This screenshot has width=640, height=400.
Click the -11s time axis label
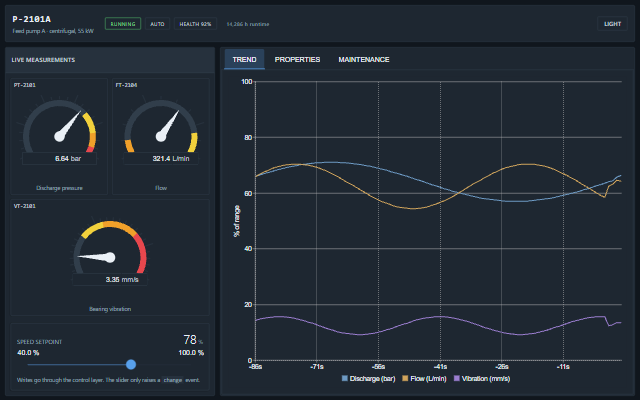563,367
